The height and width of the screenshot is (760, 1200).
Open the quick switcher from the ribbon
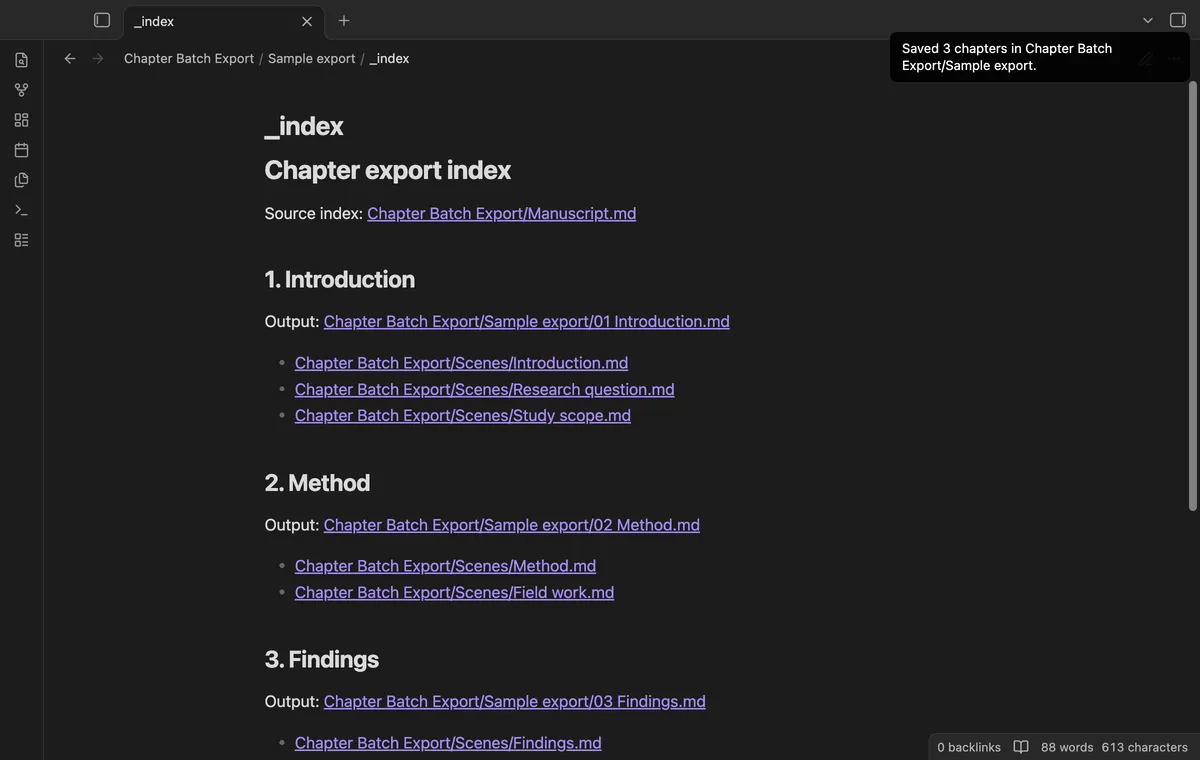click(x=21, y=60)
